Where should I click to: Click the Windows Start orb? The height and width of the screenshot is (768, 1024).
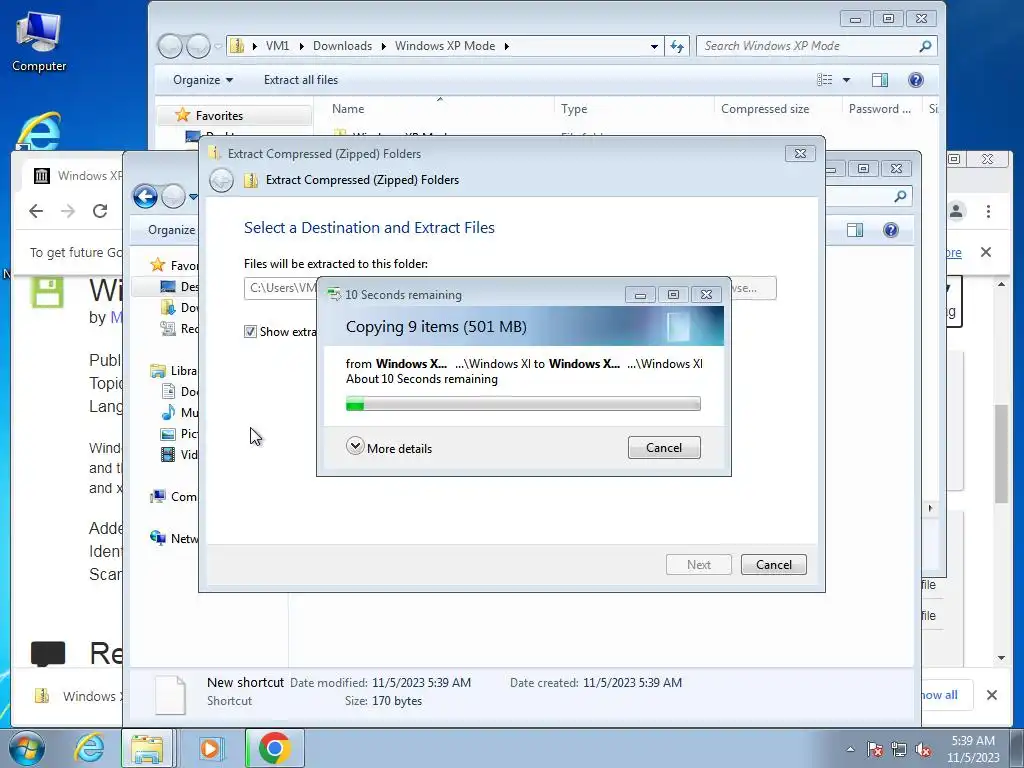point(27,748)
